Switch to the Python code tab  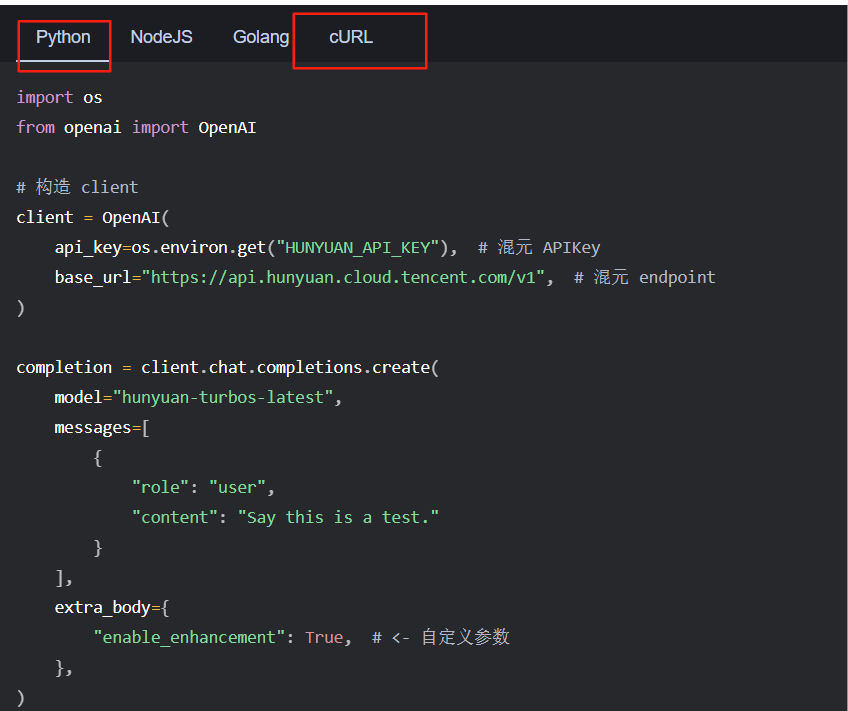(63, 37)
